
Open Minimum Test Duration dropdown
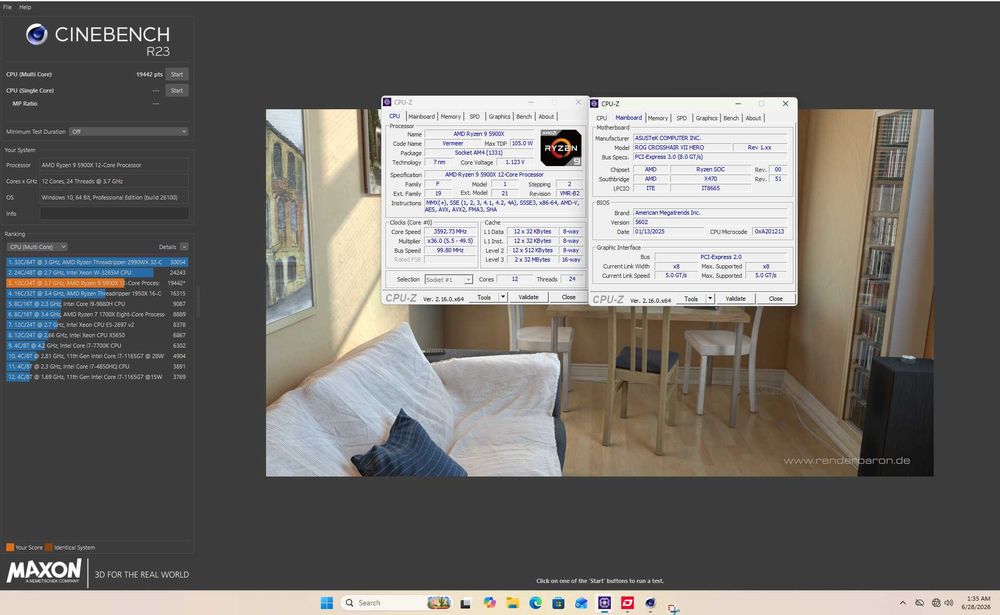click(x=128, y=131)
